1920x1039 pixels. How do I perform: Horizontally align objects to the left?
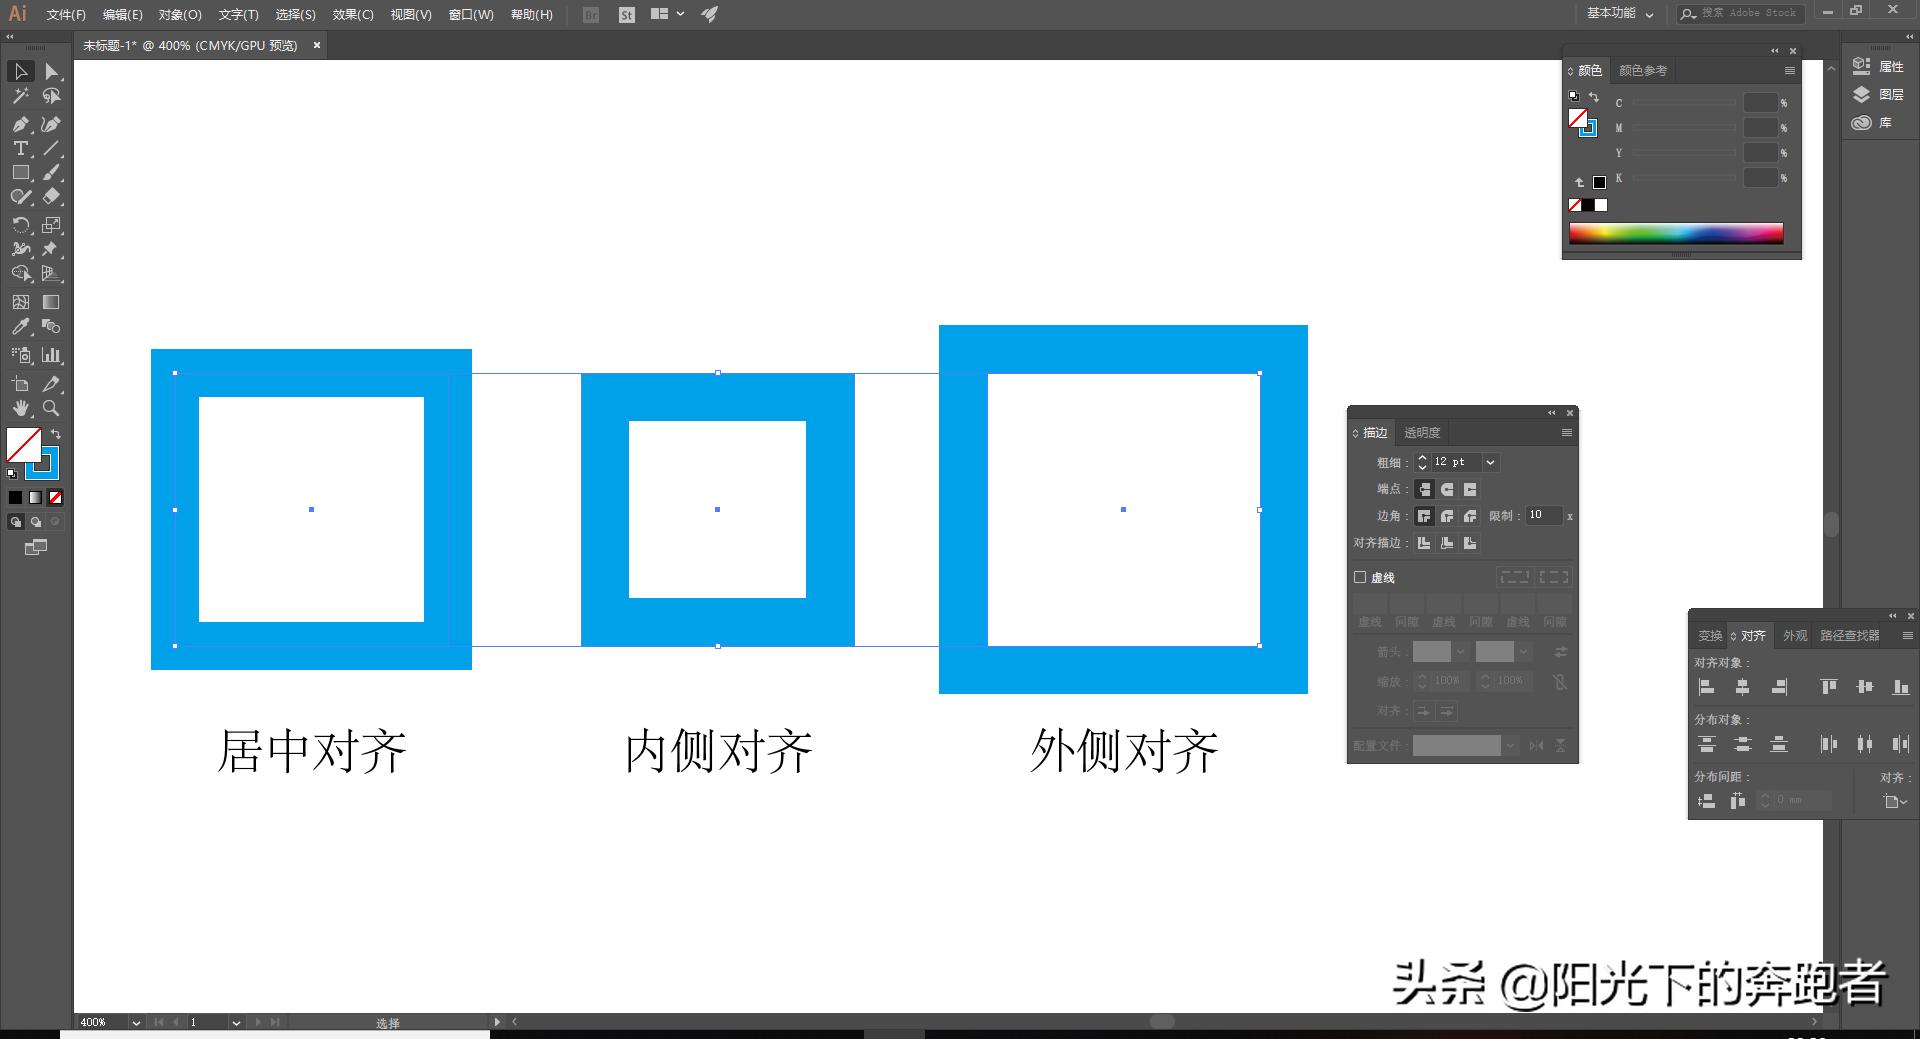[x=1706, y=687]
